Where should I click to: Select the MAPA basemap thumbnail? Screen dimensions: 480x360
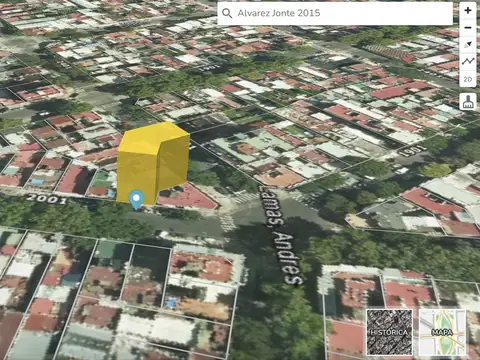click(x=442, y=332)
